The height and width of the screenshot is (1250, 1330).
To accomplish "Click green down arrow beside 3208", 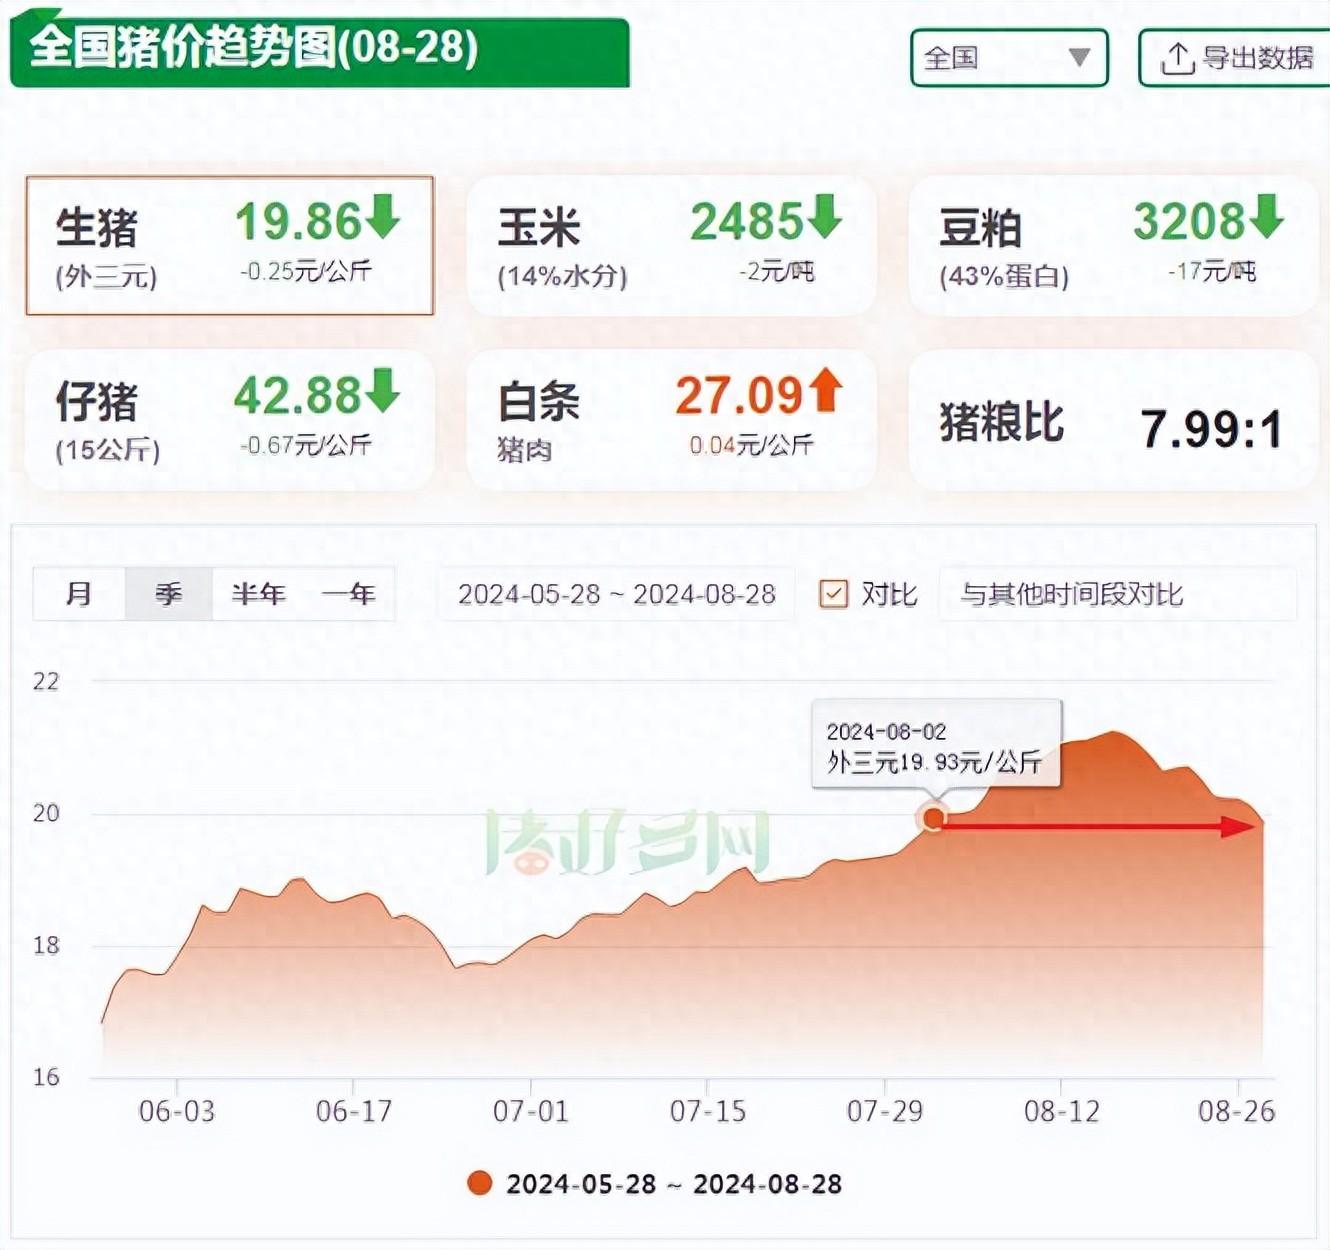I will (x=1266, y=217).
